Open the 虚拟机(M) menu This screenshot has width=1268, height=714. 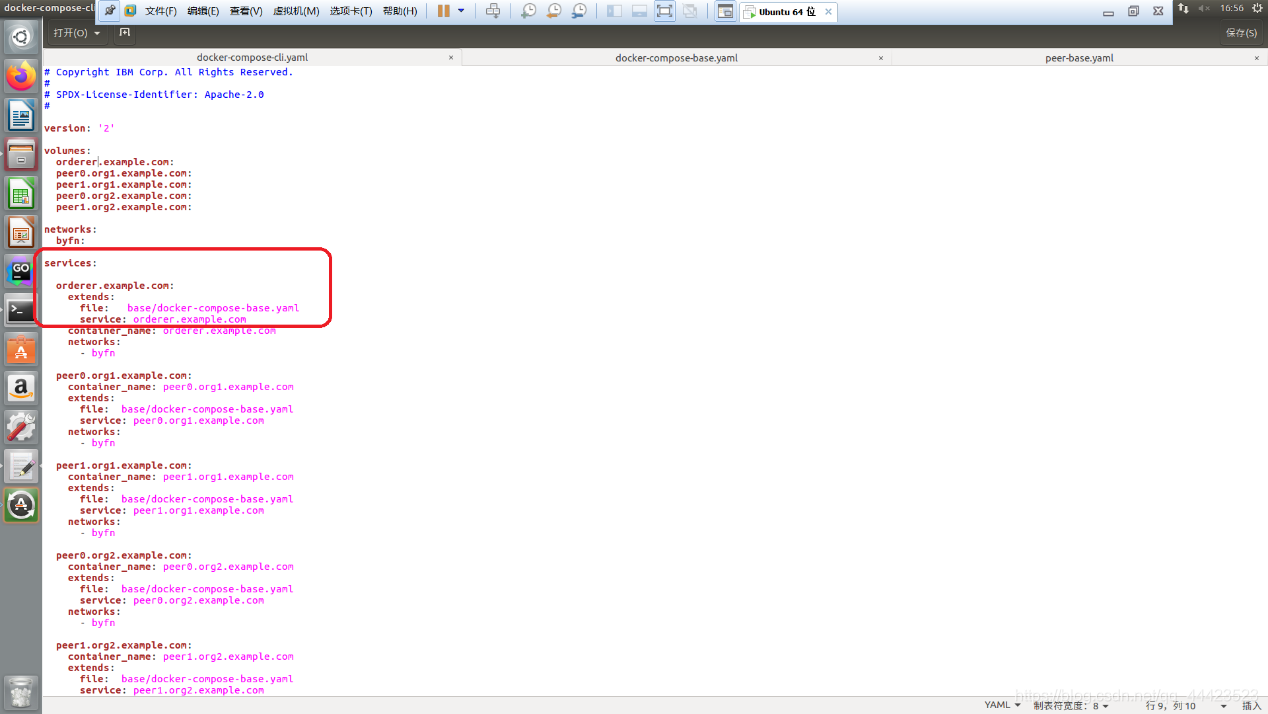click(296, 11)
